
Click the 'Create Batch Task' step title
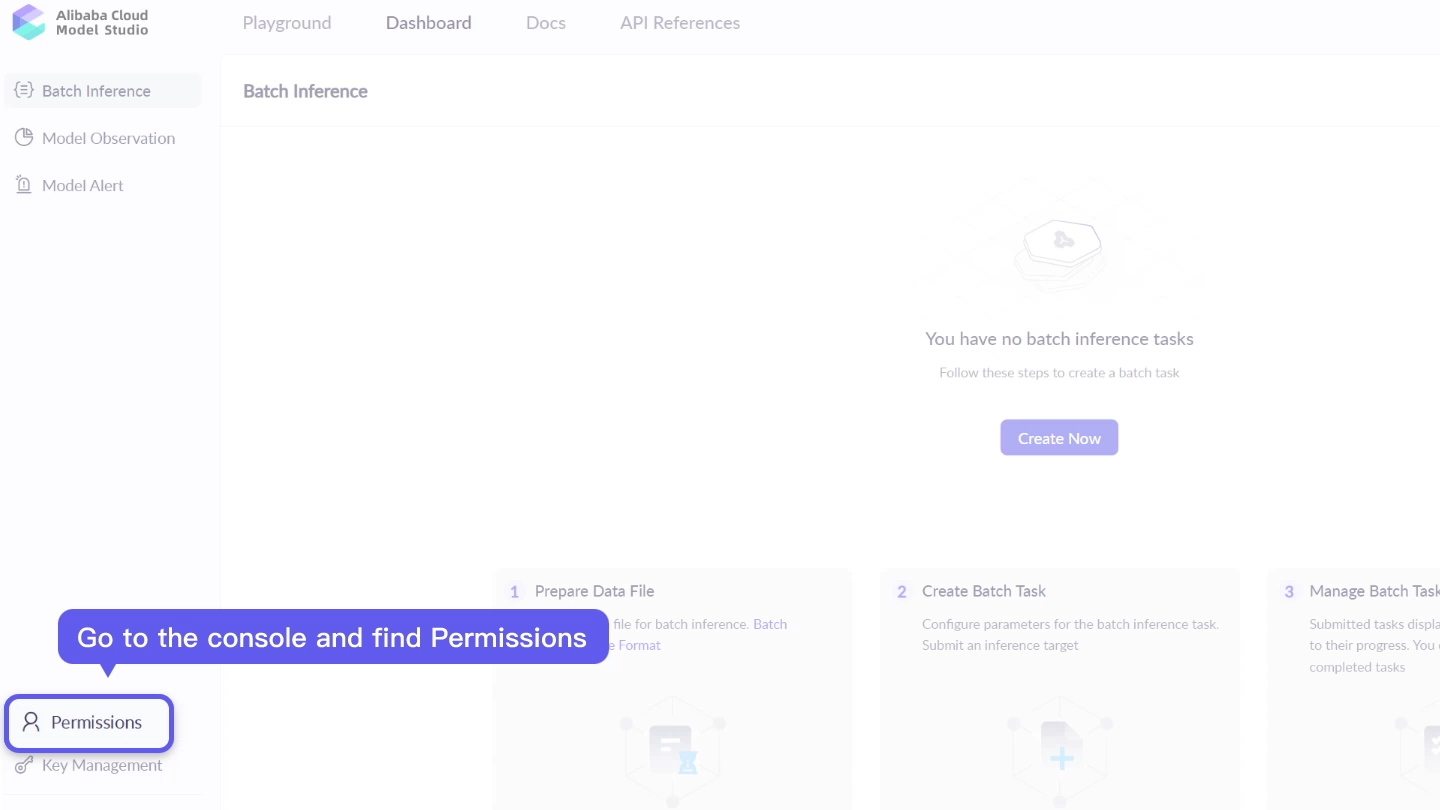click(984, 591)
